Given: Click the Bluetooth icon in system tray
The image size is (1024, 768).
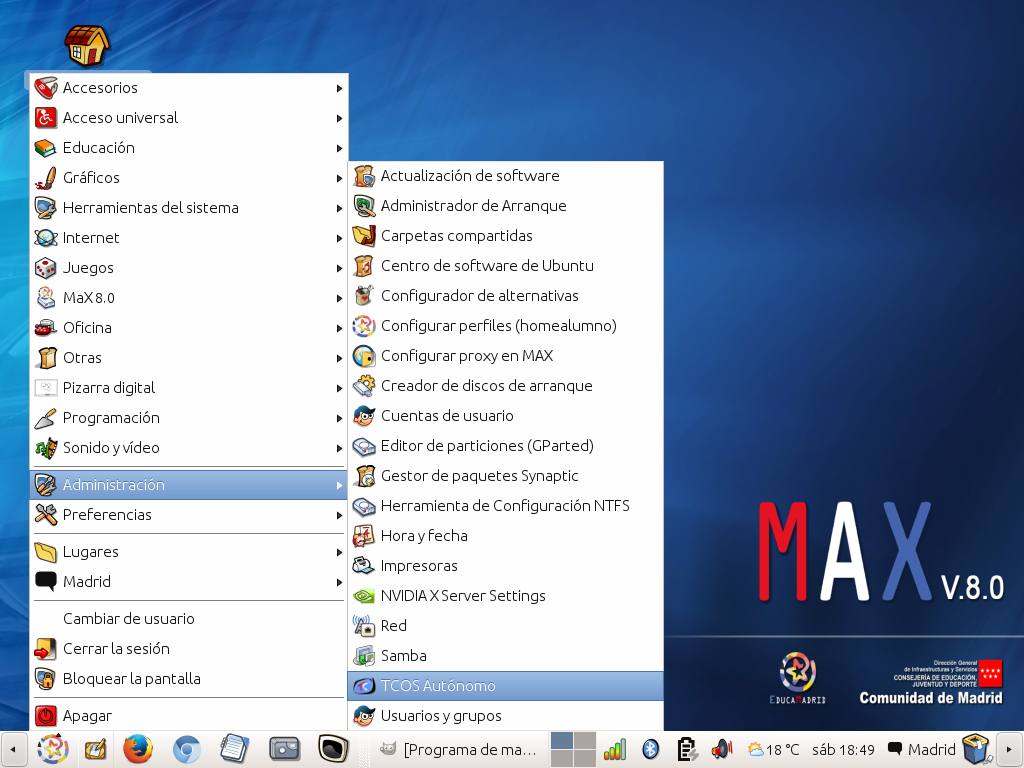Looking at the screenshot, I should pos(650,748).
